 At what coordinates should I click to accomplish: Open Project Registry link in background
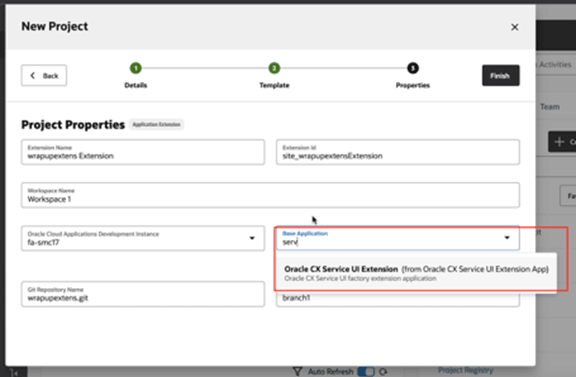[x=465, y=370]
